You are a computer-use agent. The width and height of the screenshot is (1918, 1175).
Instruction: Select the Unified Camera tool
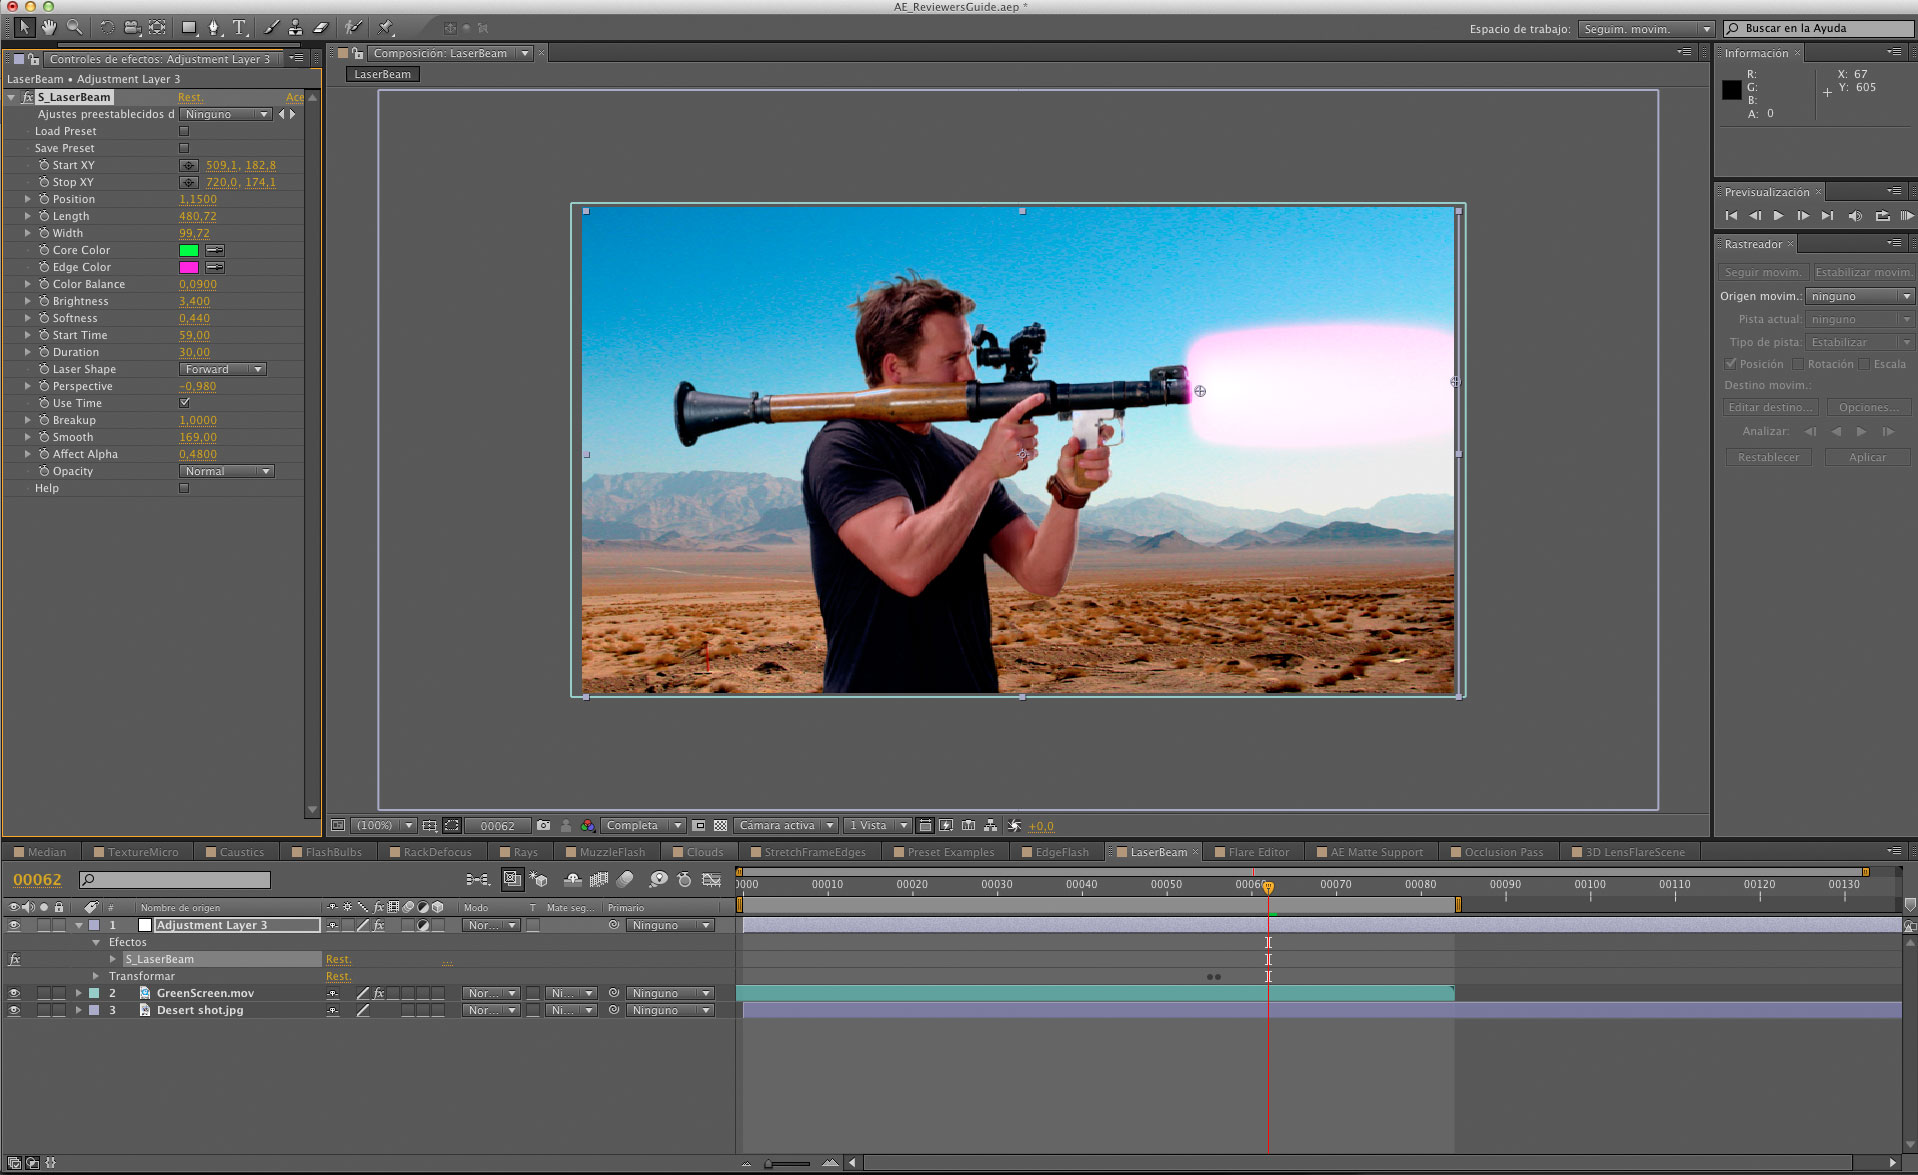[132, 27]
